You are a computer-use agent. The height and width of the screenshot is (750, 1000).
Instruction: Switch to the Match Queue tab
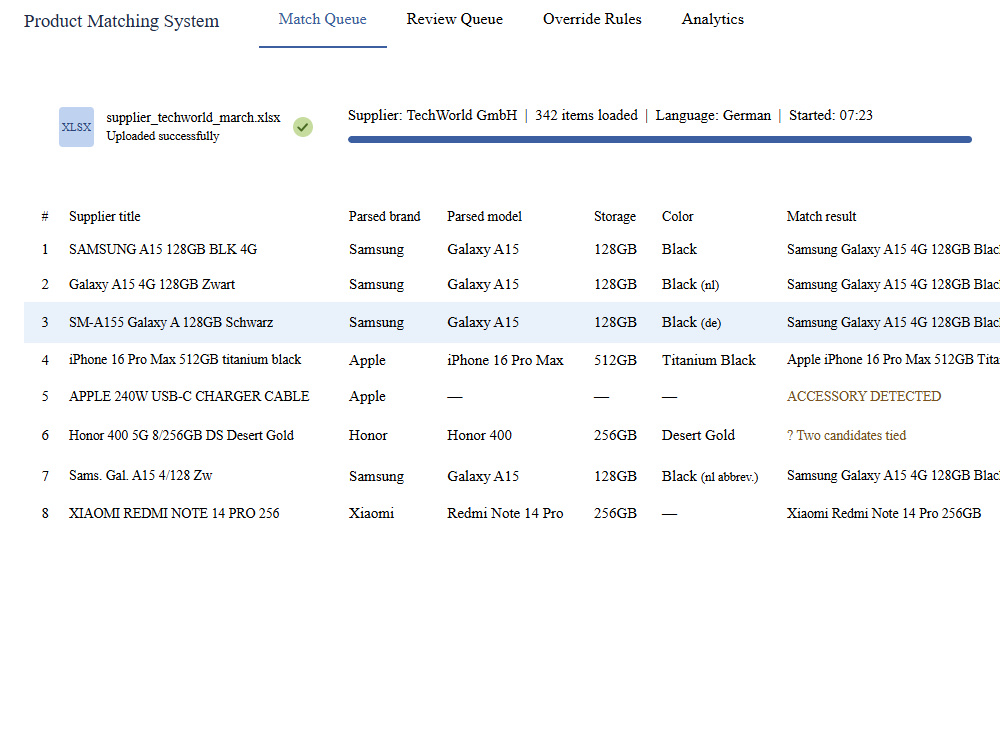click(323, 19)
